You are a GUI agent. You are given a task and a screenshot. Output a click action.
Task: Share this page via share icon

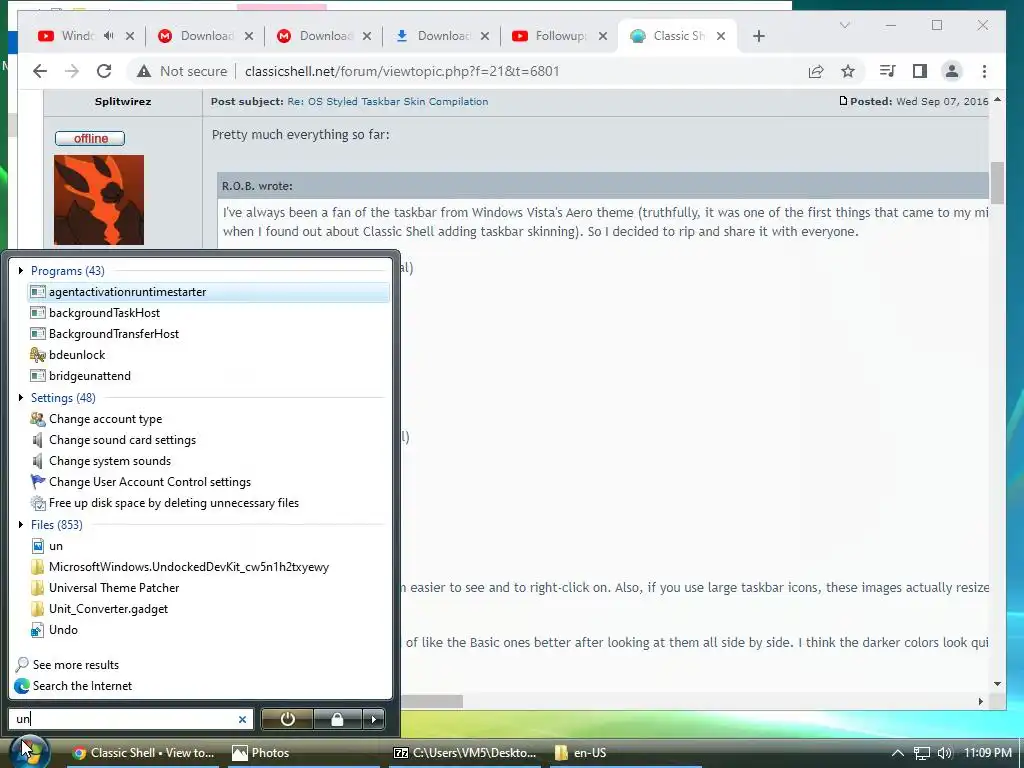pos(816,71)
